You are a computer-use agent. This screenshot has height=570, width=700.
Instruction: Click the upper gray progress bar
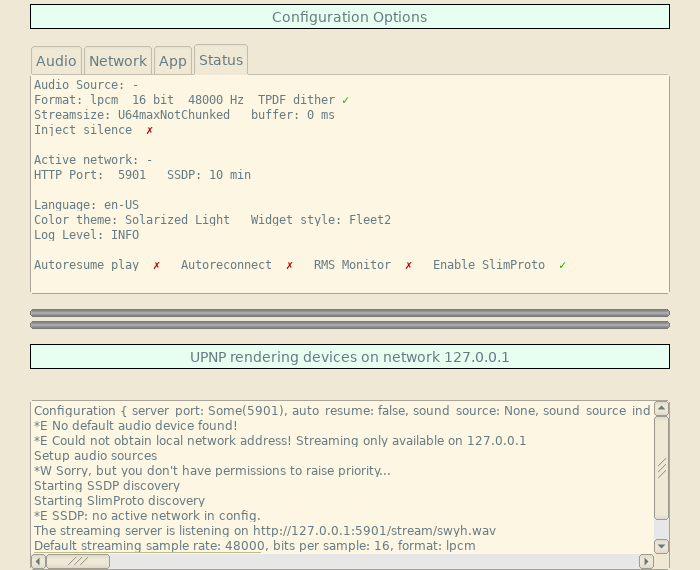coord(350,313)
